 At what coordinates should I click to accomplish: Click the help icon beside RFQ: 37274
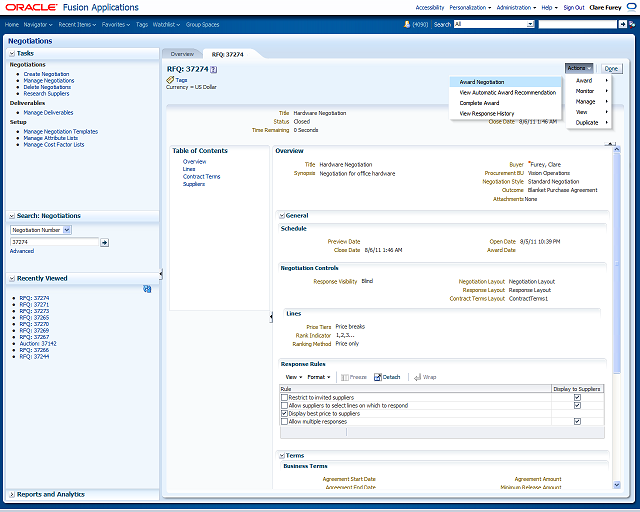pos(213,70)
